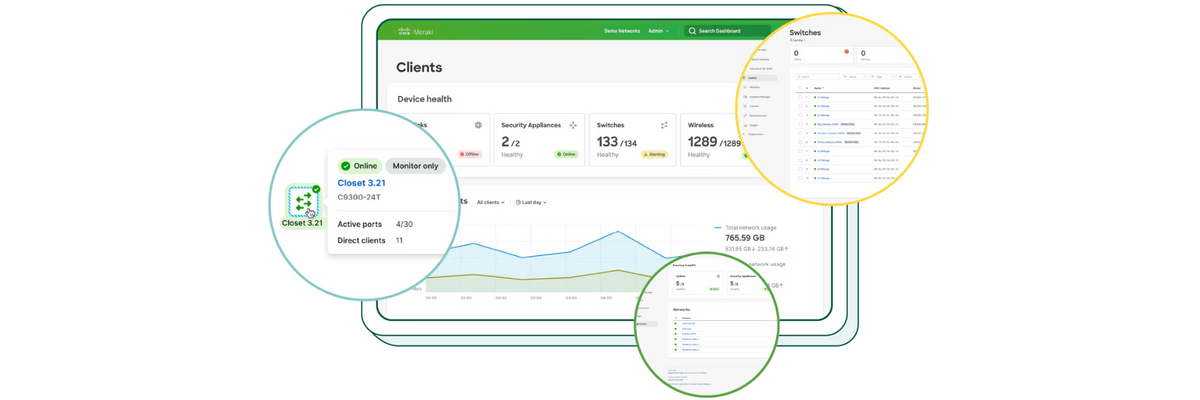1200x400 pixels.
Task: Click the Switches page heading
Action: [805, 33]
